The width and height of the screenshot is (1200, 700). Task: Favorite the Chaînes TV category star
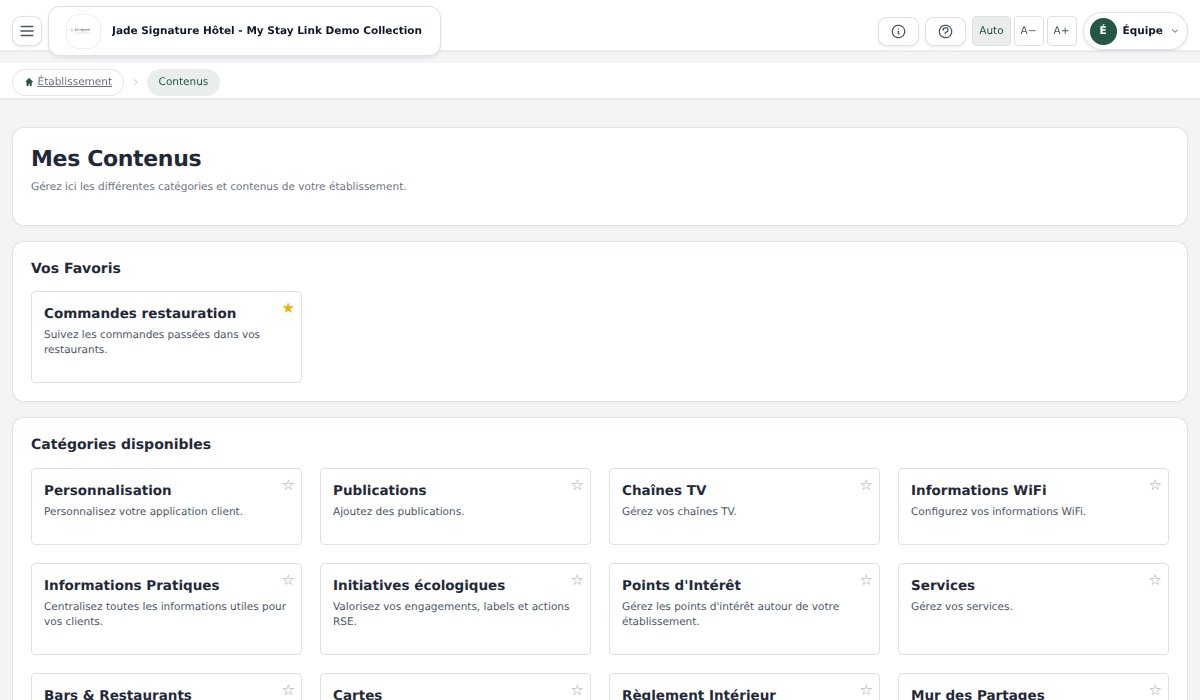[866, 485]
